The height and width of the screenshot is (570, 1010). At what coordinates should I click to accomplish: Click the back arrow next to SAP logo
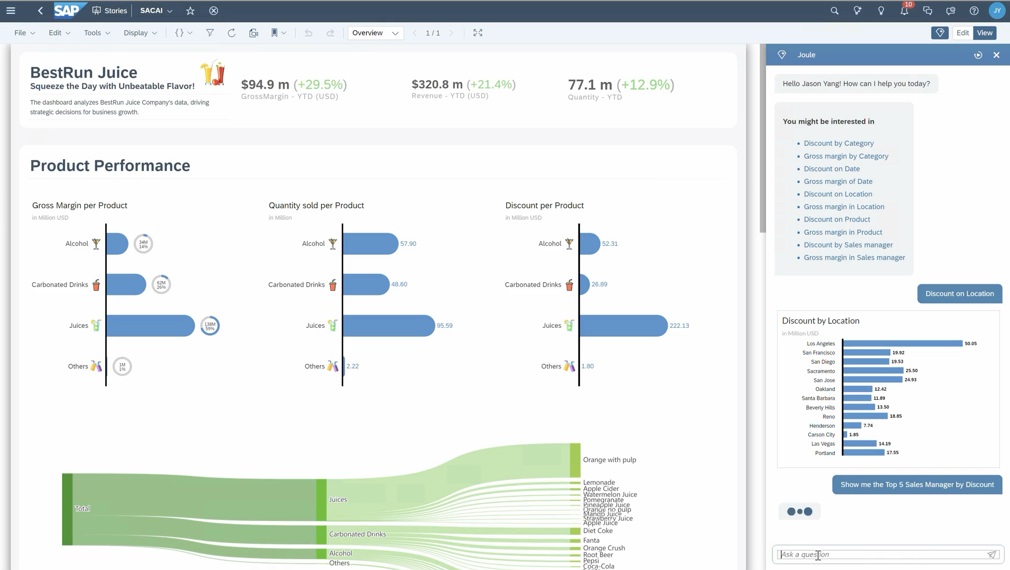pos(40,10)
